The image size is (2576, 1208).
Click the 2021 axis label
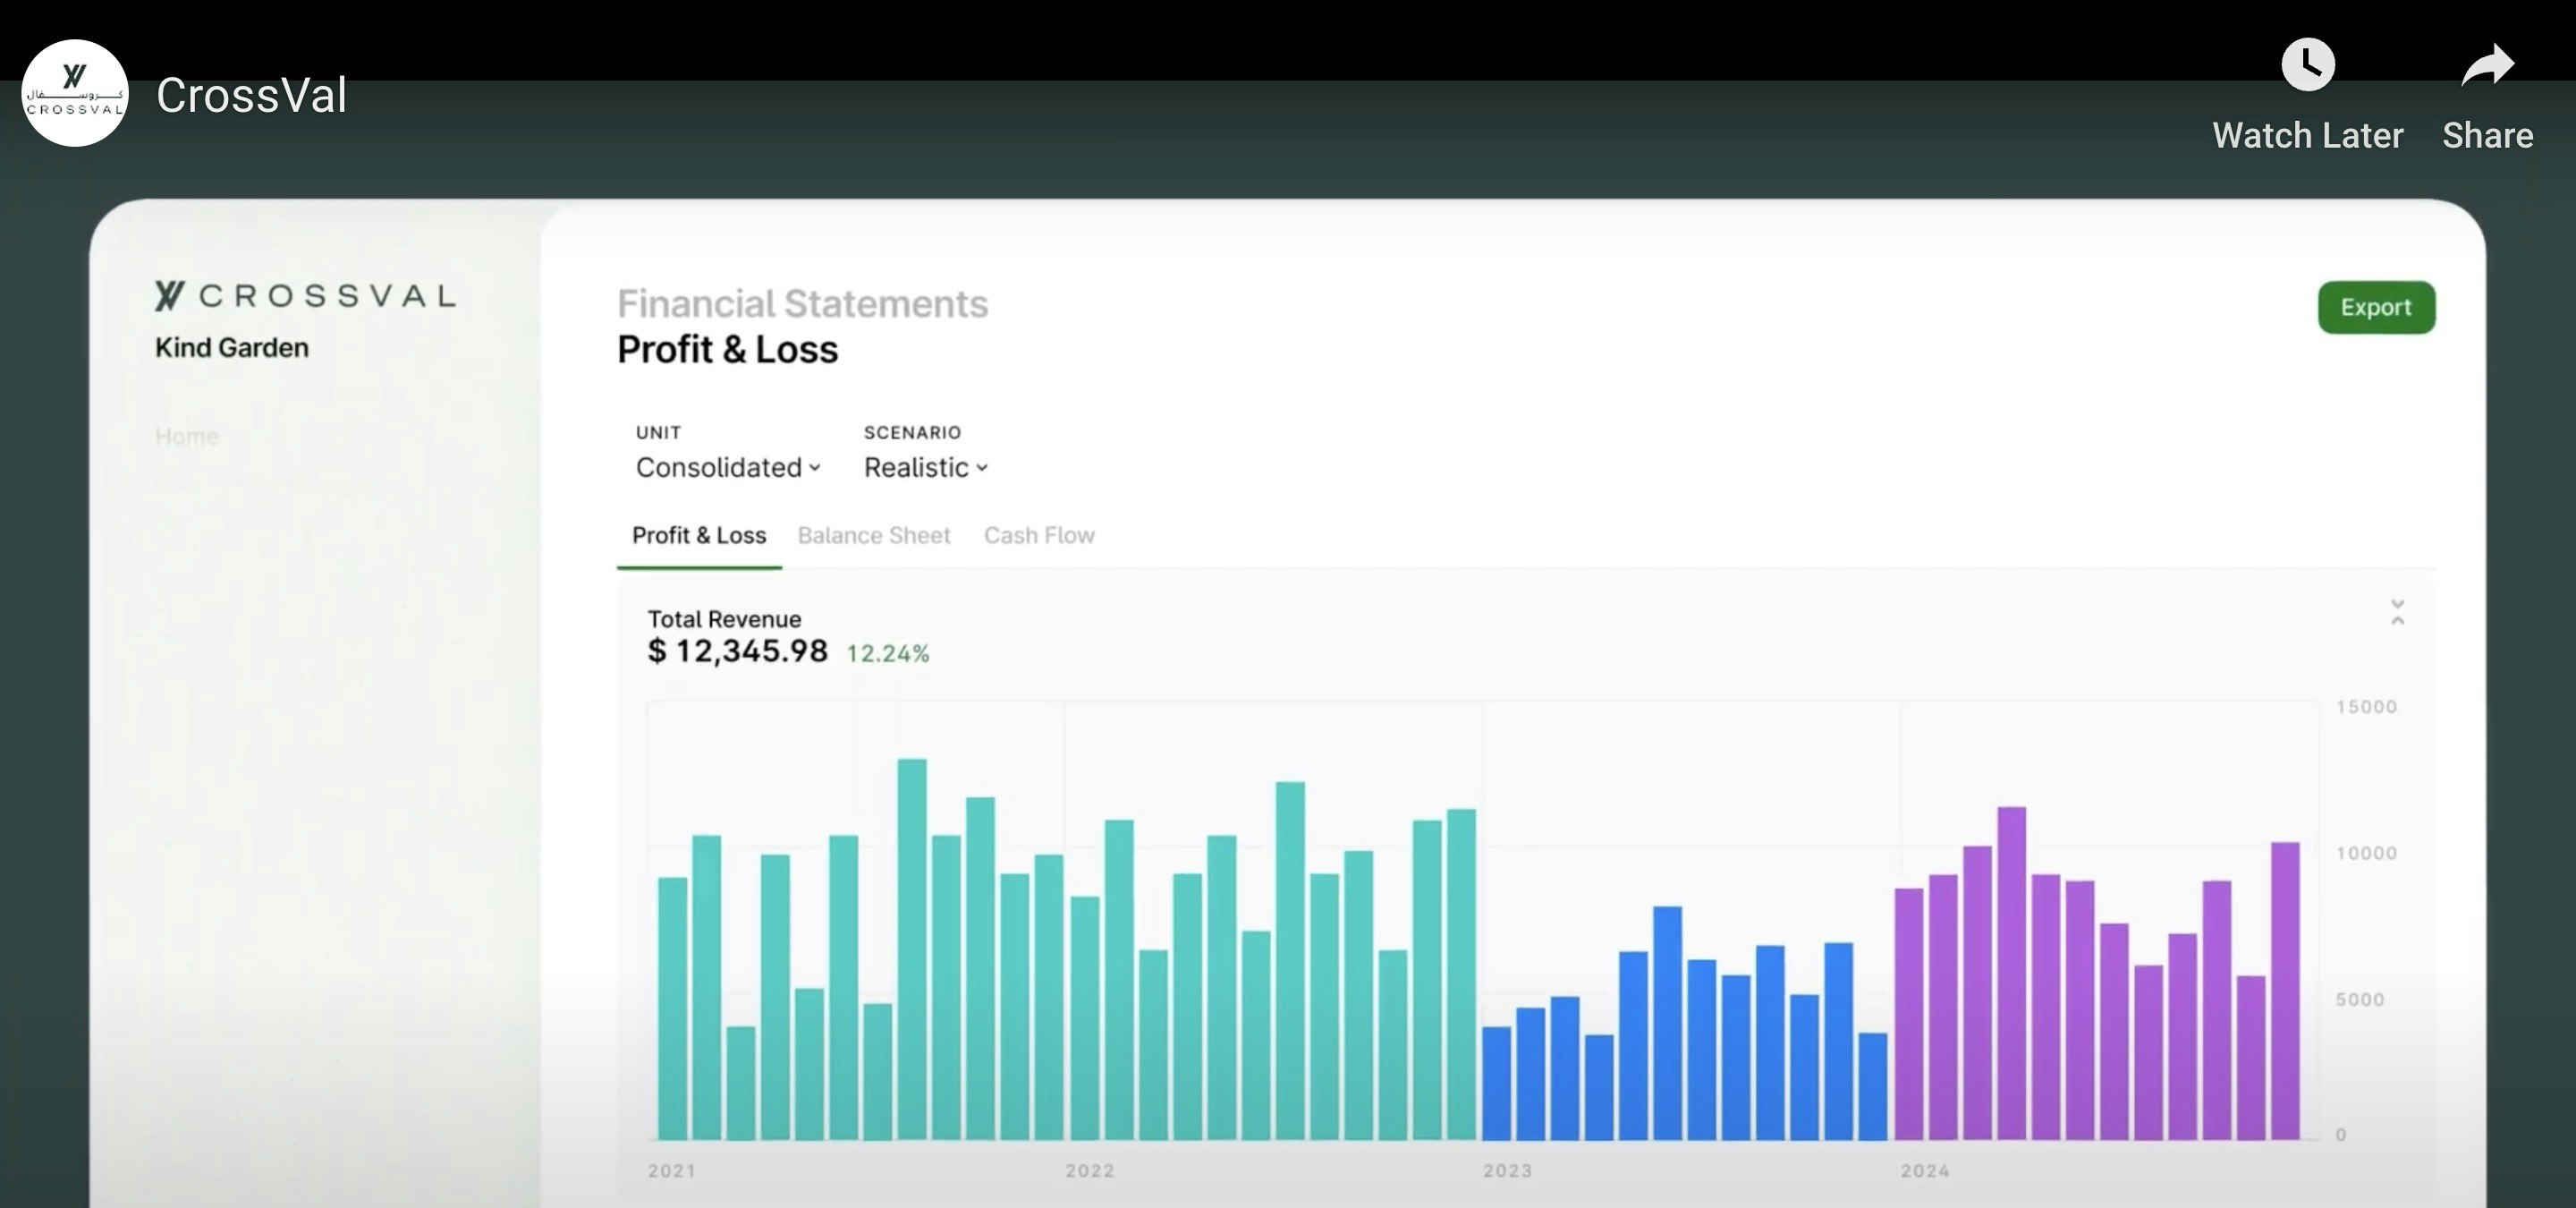point(672,1170)
